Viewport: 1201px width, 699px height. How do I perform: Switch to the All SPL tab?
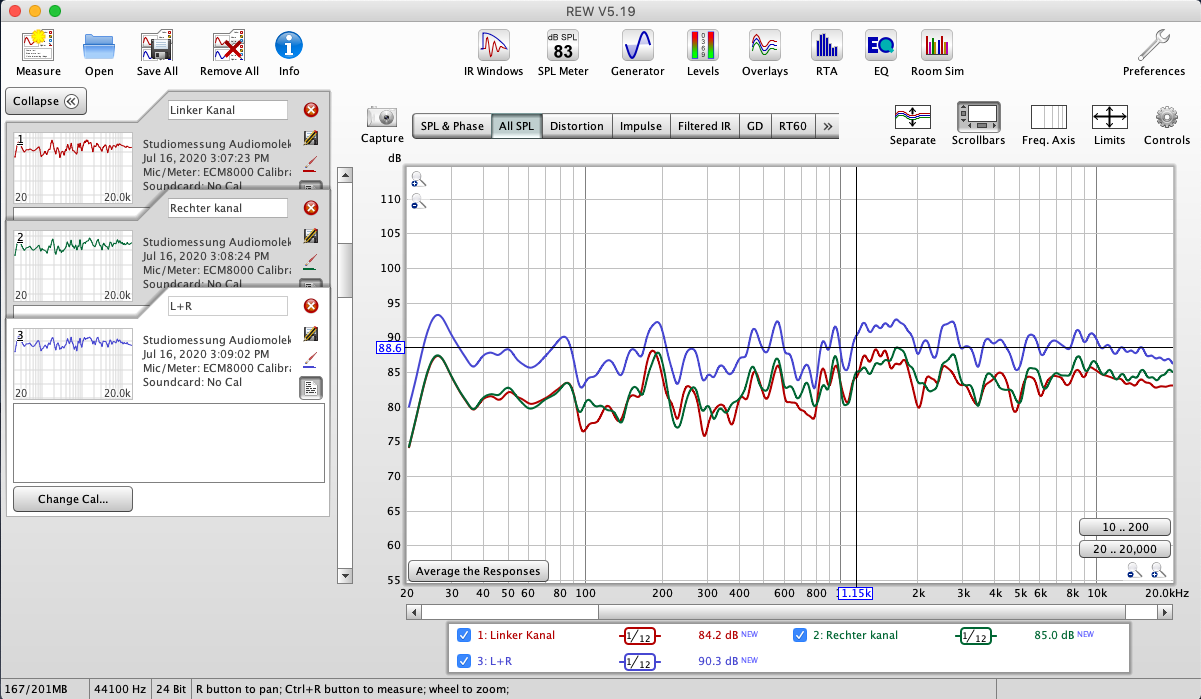tap(517, 126)
